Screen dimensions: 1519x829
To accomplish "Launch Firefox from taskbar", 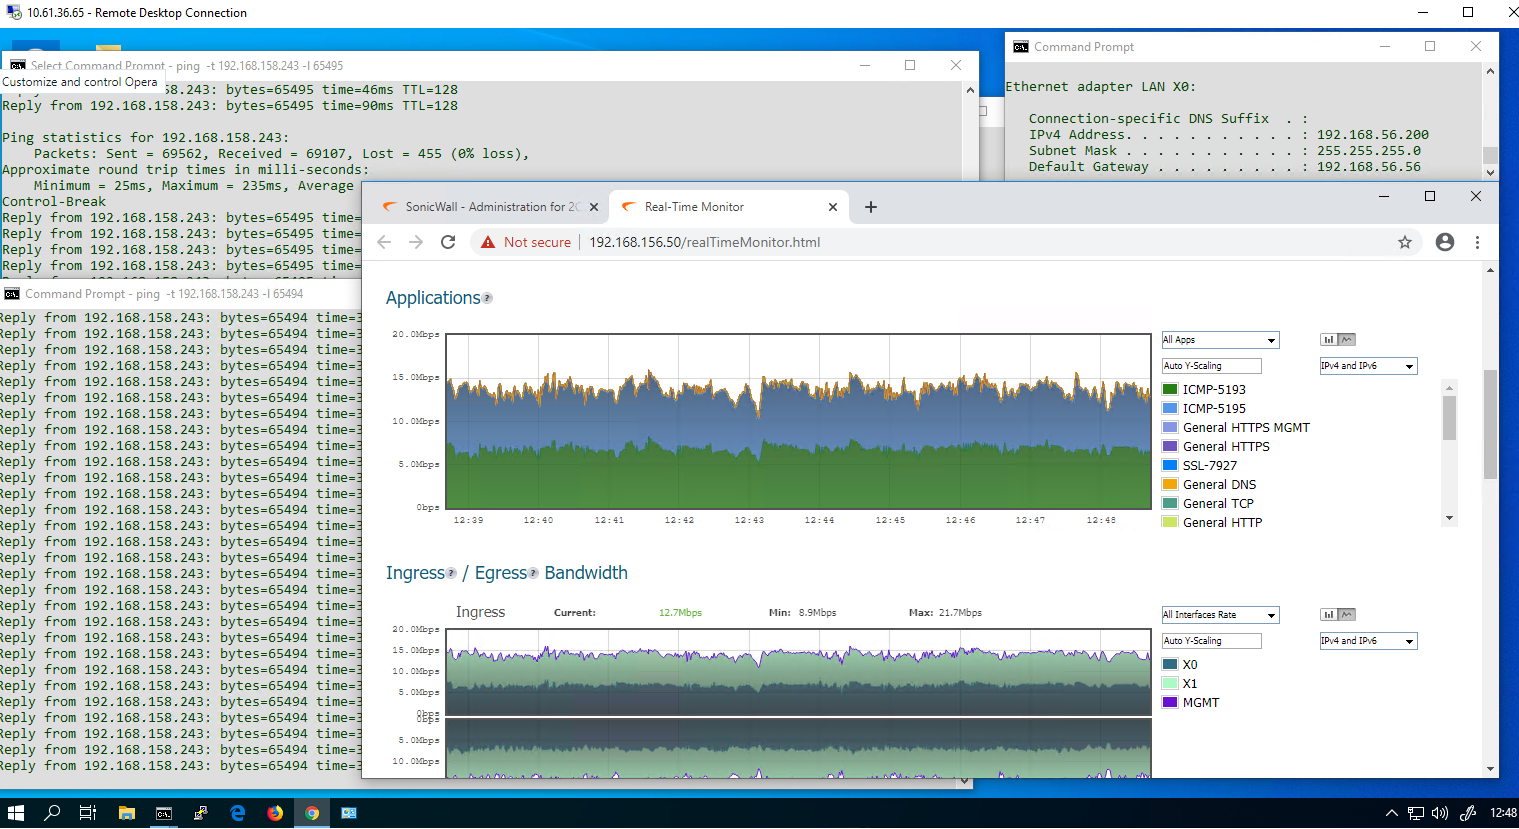I will click(275, 813).
